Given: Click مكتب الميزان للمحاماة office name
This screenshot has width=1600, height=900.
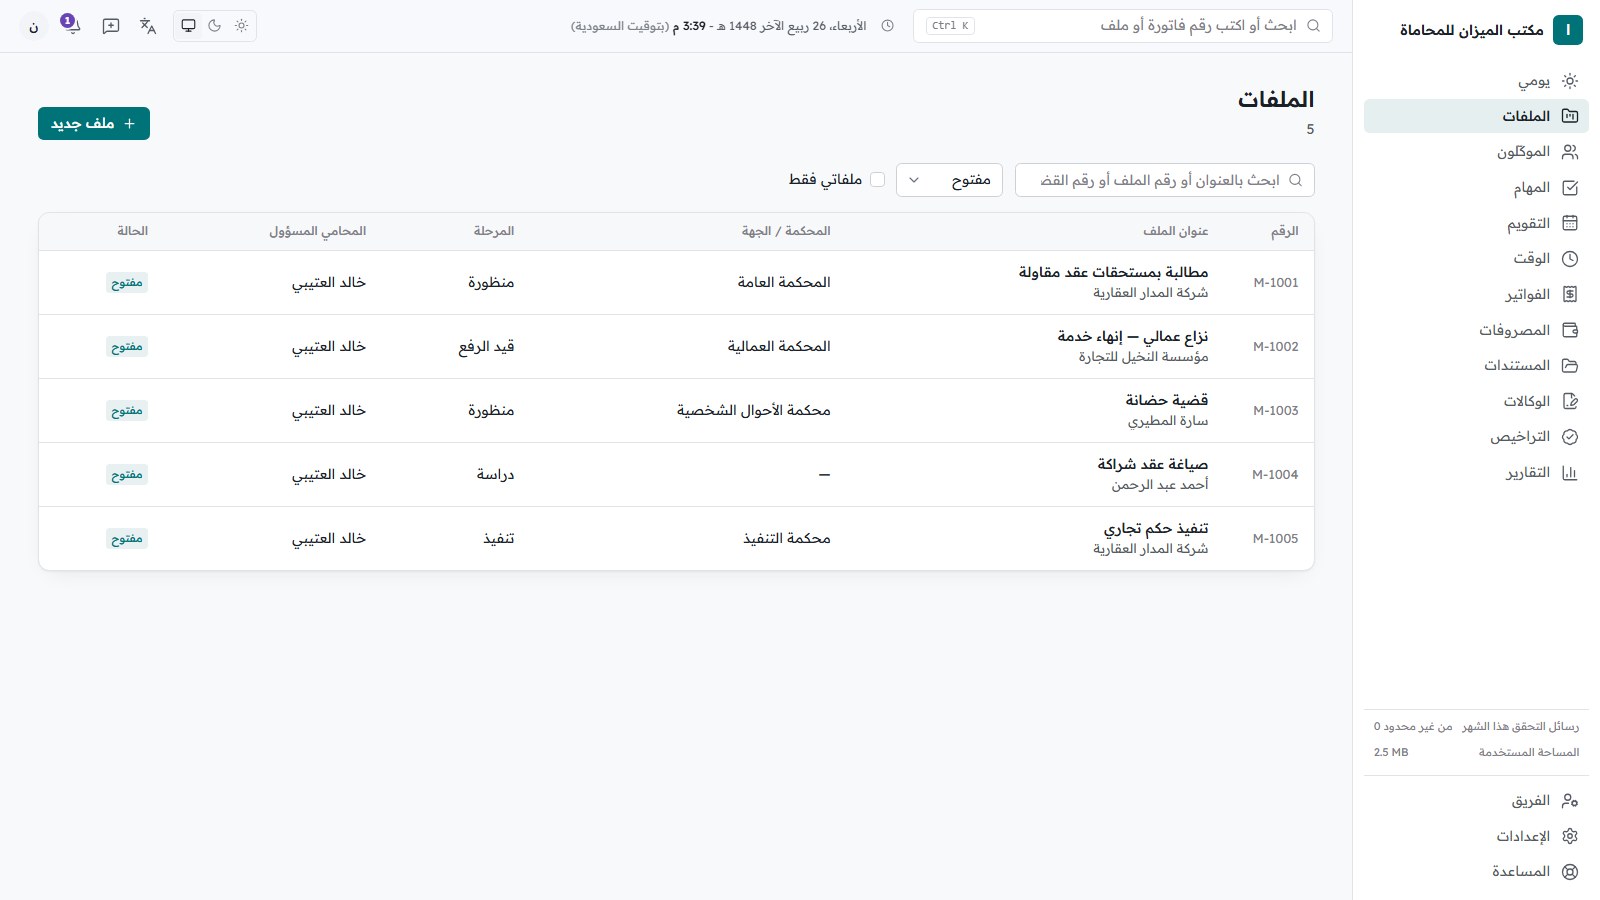Looking at the screenshot, I should [1472, 30].
